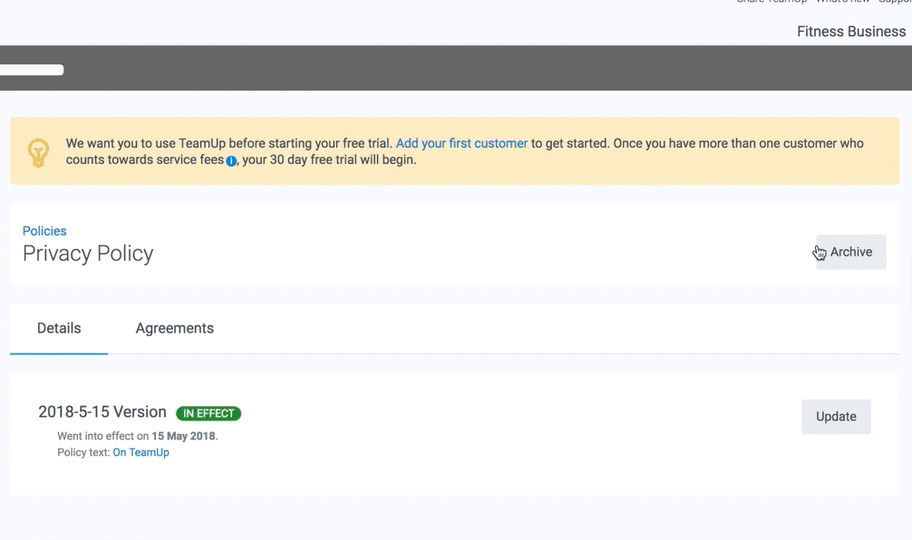Click the bold 15 May 2018 date

[183, 436]
